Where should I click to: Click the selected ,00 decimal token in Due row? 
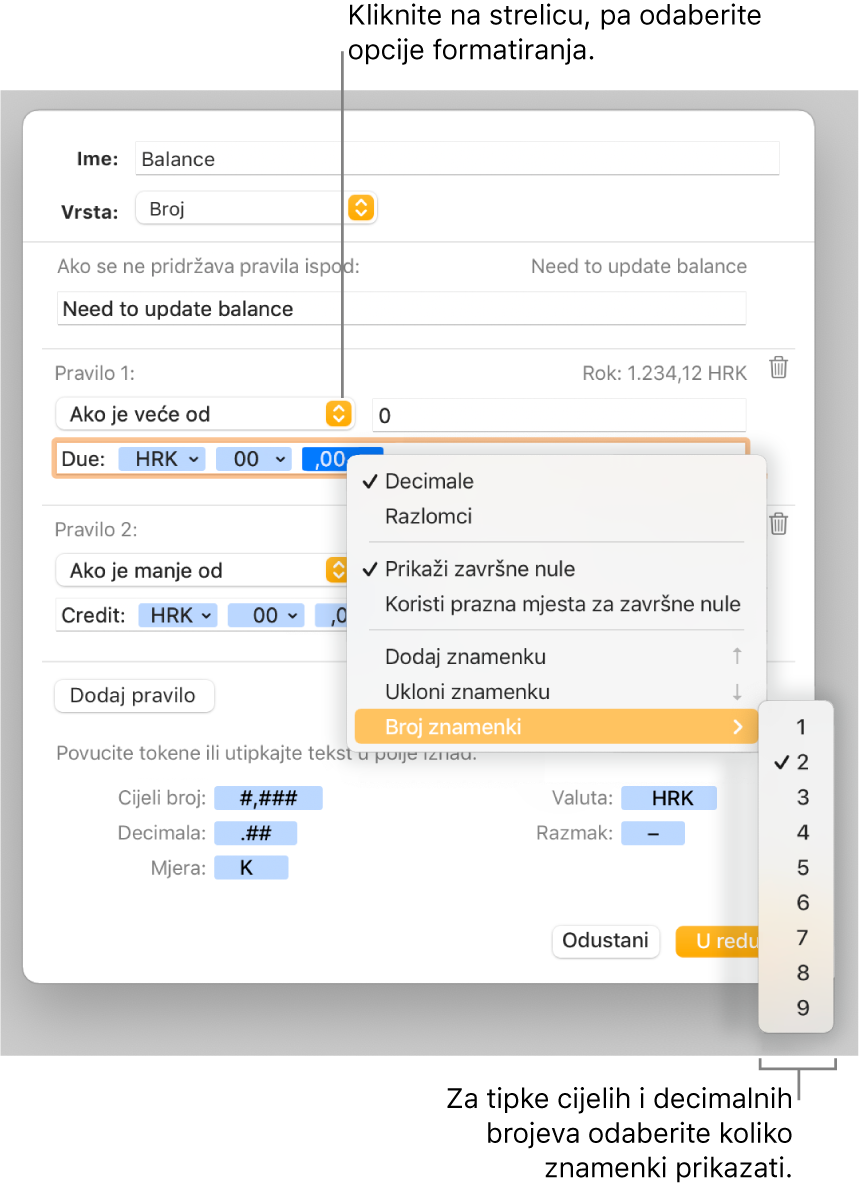tap(331, 460)
